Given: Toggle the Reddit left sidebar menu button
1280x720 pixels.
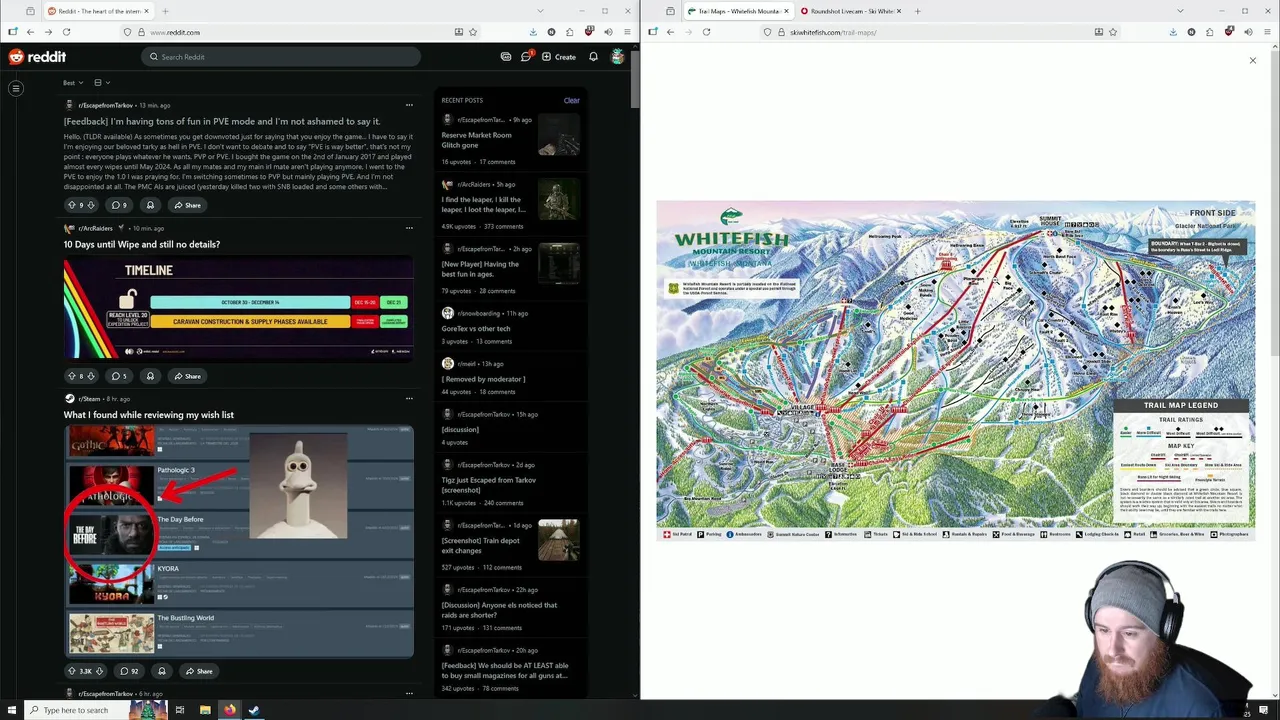Looking at the screenshot, I should (x=16, y=89).
